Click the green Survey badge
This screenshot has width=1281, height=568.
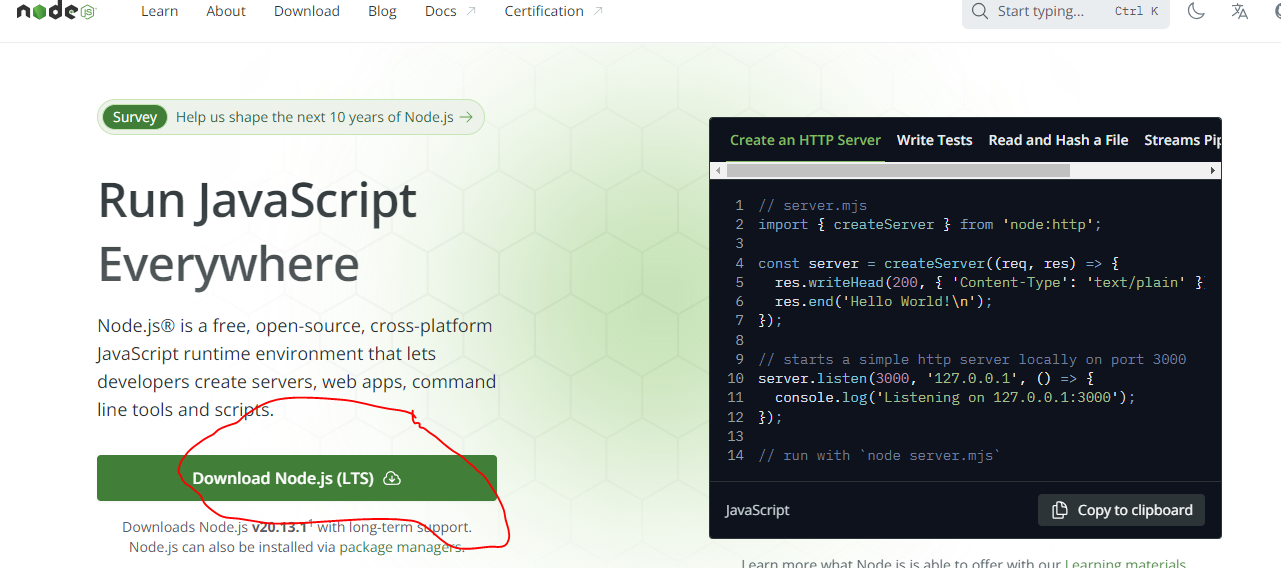click(135, 117)
